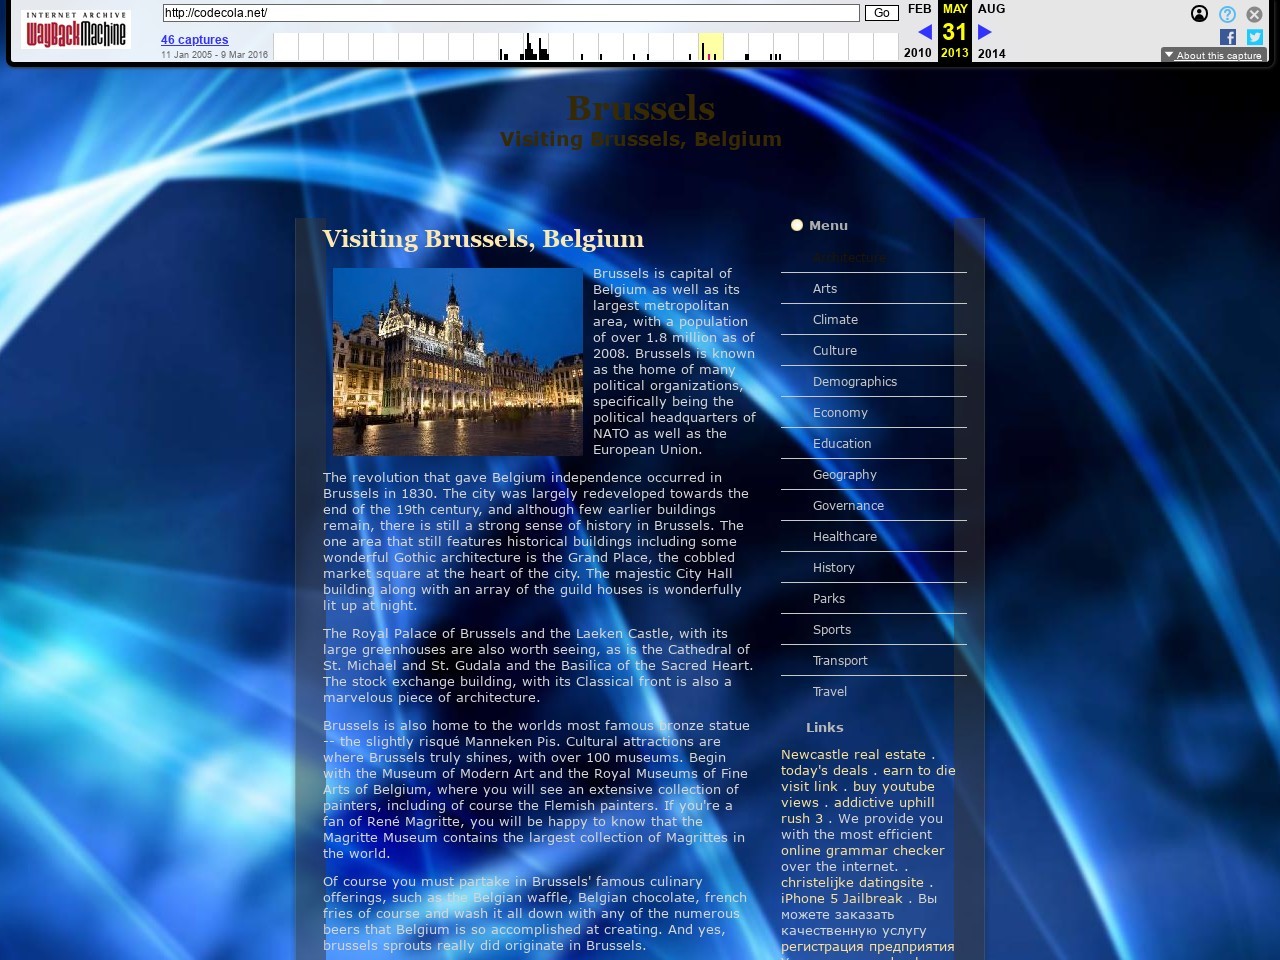Image resolution: width=1280 pixels, height=960 pixels.
Task: Click the Wayback Machine logo
Action: [x=76, y=31]
